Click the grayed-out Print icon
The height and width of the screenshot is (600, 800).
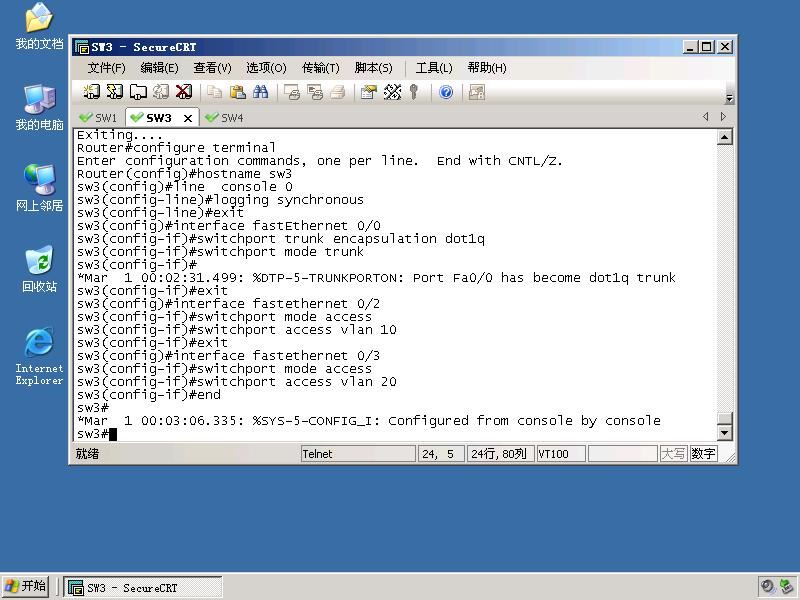[338, 92]
